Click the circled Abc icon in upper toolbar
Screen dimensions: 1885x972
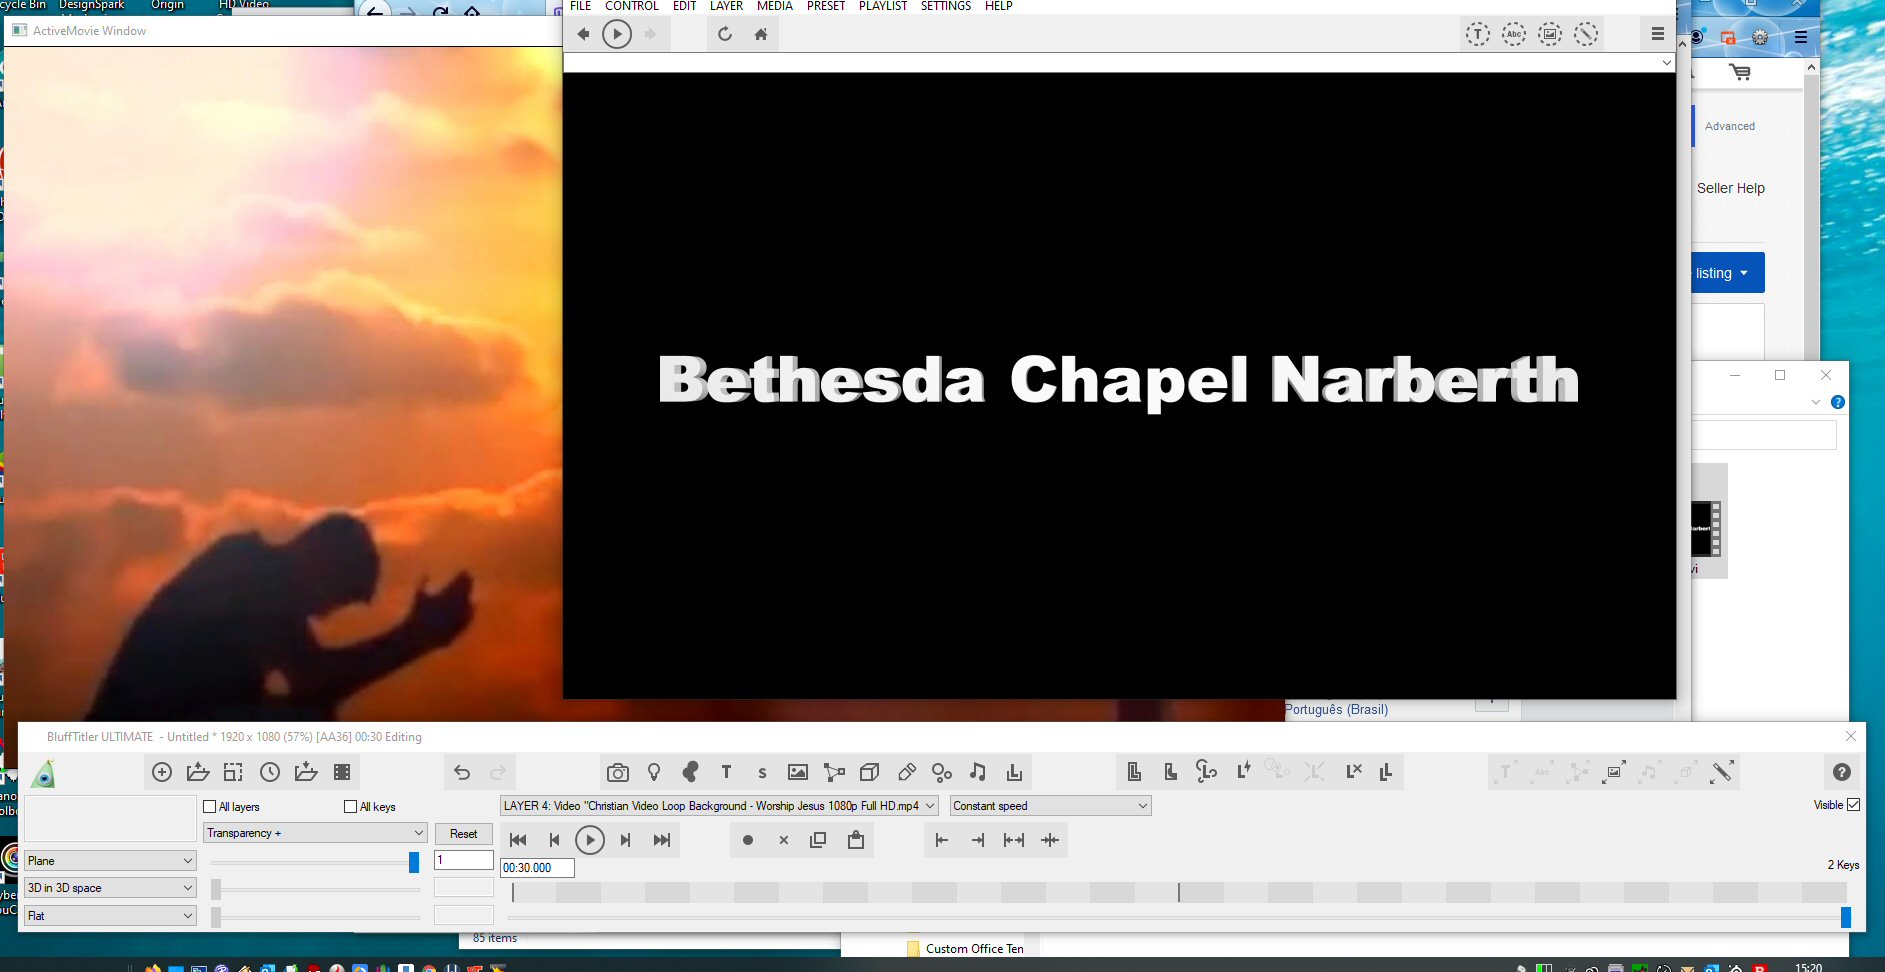pos(1514,34)
